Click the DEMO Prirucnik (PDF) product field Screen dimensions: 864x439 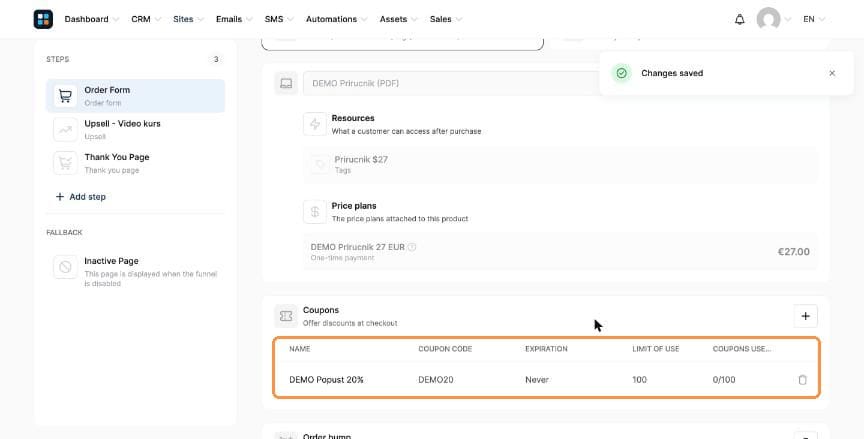tap(449, 83)
